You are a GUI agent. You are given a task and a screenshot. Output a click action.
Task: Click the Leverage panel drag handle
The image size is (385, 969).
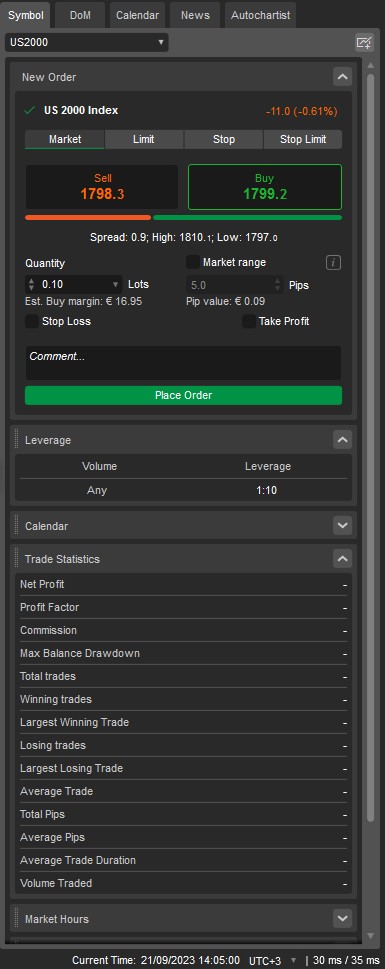[17, 440]
